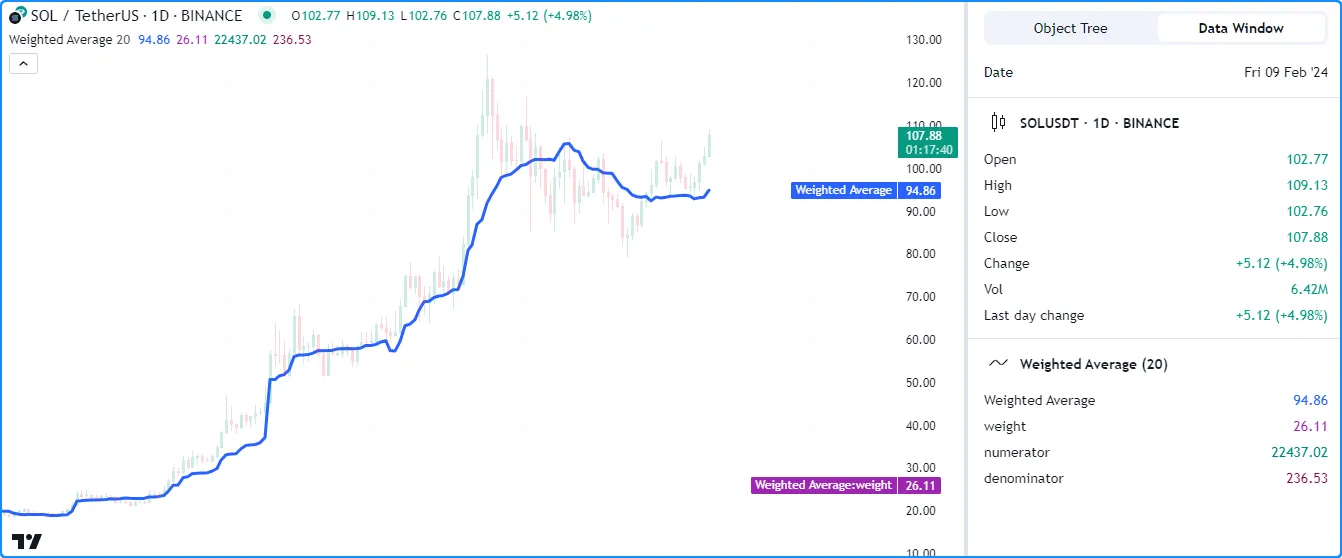Click the Weighted Average 20 legend title
The height and width of the screenshot is (558, 1342).
pos(69,40)
